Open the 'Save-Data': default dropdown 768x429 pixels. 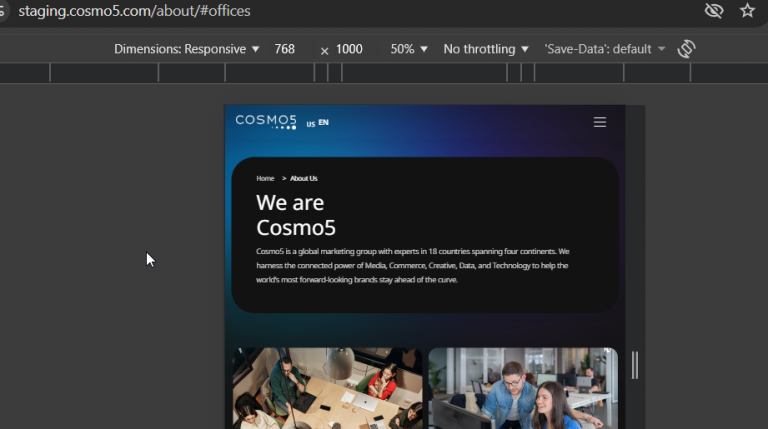point(605,49)
